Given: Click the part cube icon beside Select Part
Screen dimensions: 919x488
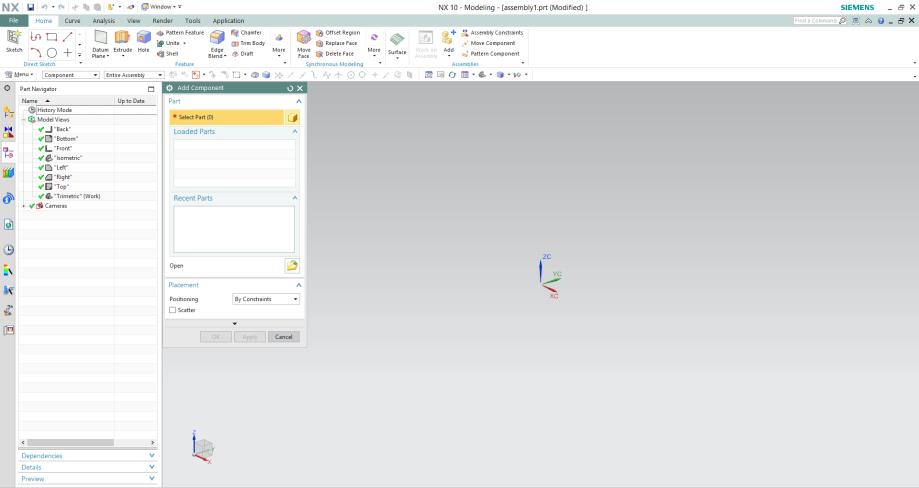Looking at the screenshot, I should 292,117.
